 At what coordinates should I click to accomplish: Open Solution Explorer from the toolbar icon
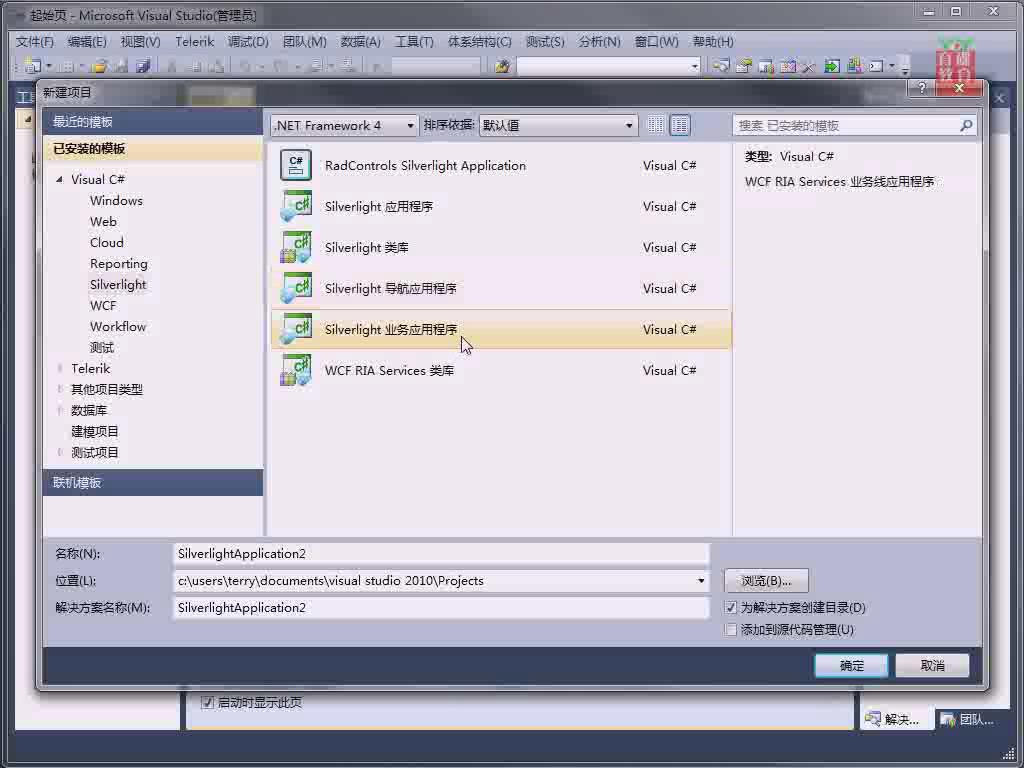720,66
